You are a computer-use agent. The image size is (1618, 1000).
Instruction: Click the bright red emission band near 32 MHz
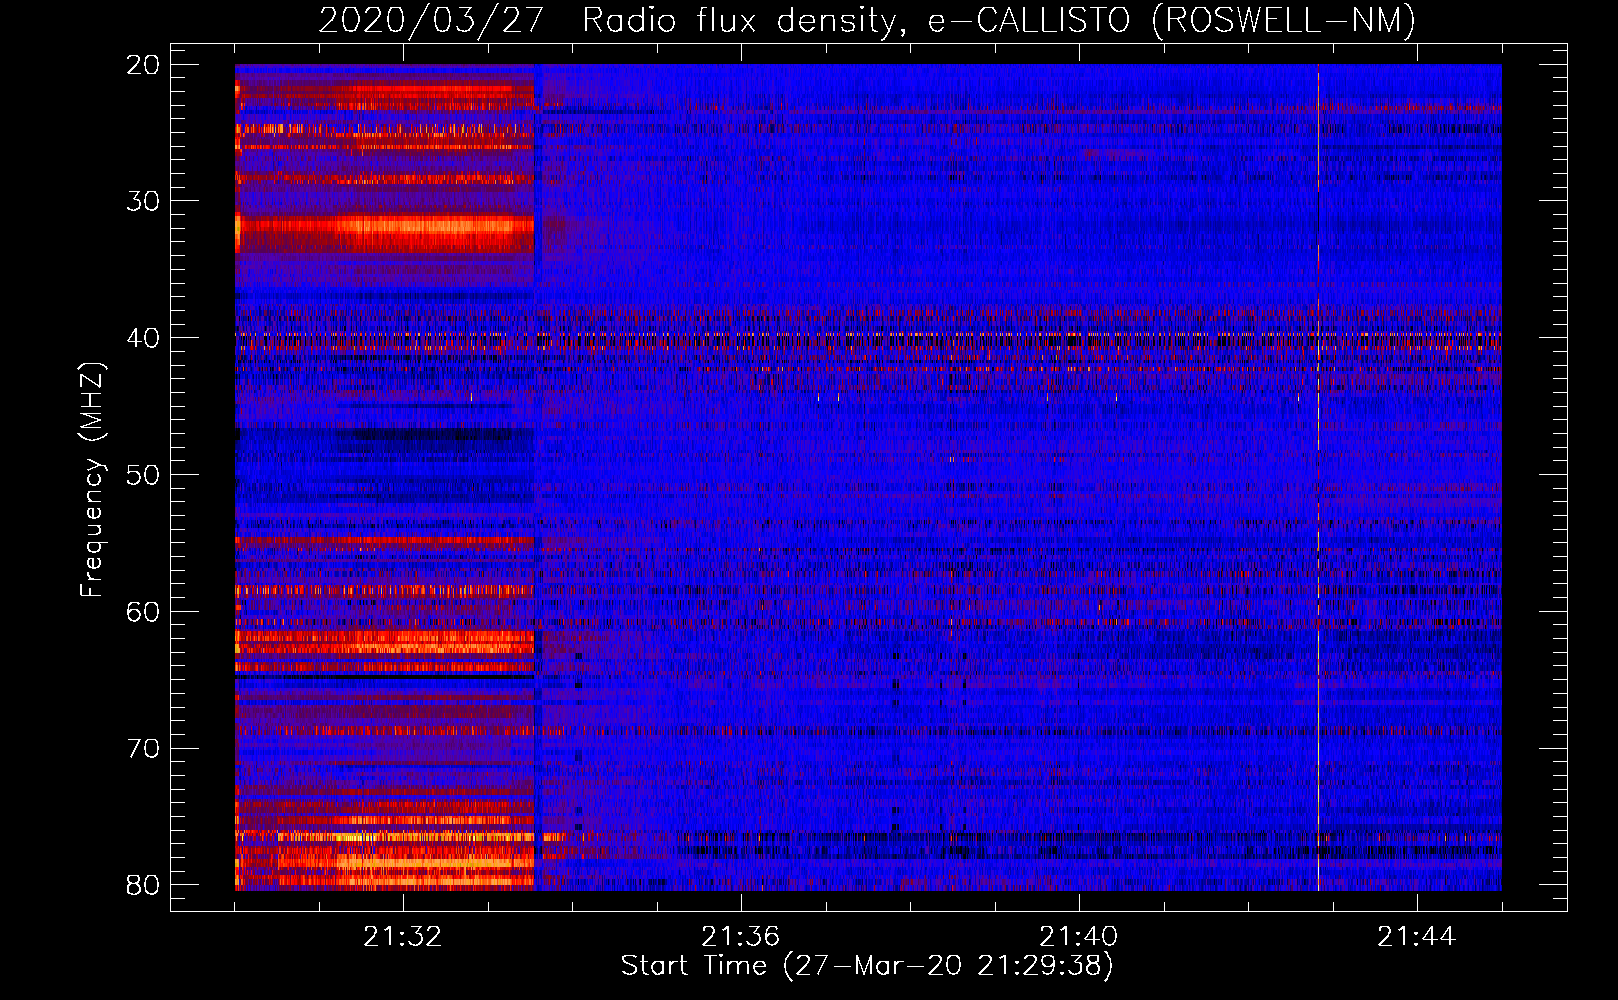pos(385,232)
